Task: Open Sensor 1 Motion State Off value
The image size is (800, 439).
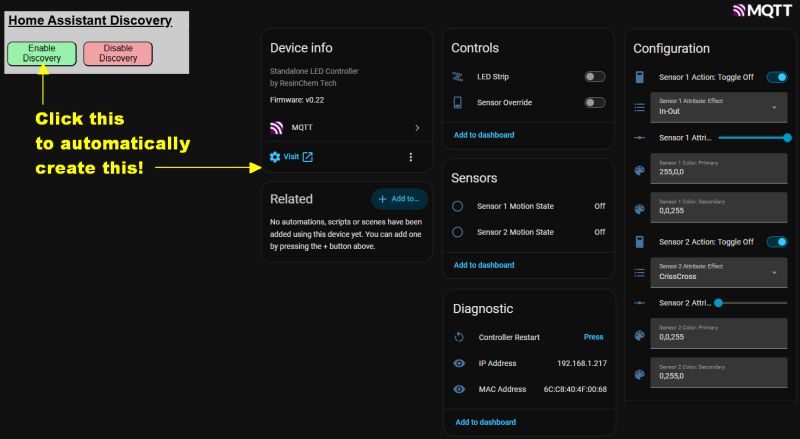Action: pos(599,206)
